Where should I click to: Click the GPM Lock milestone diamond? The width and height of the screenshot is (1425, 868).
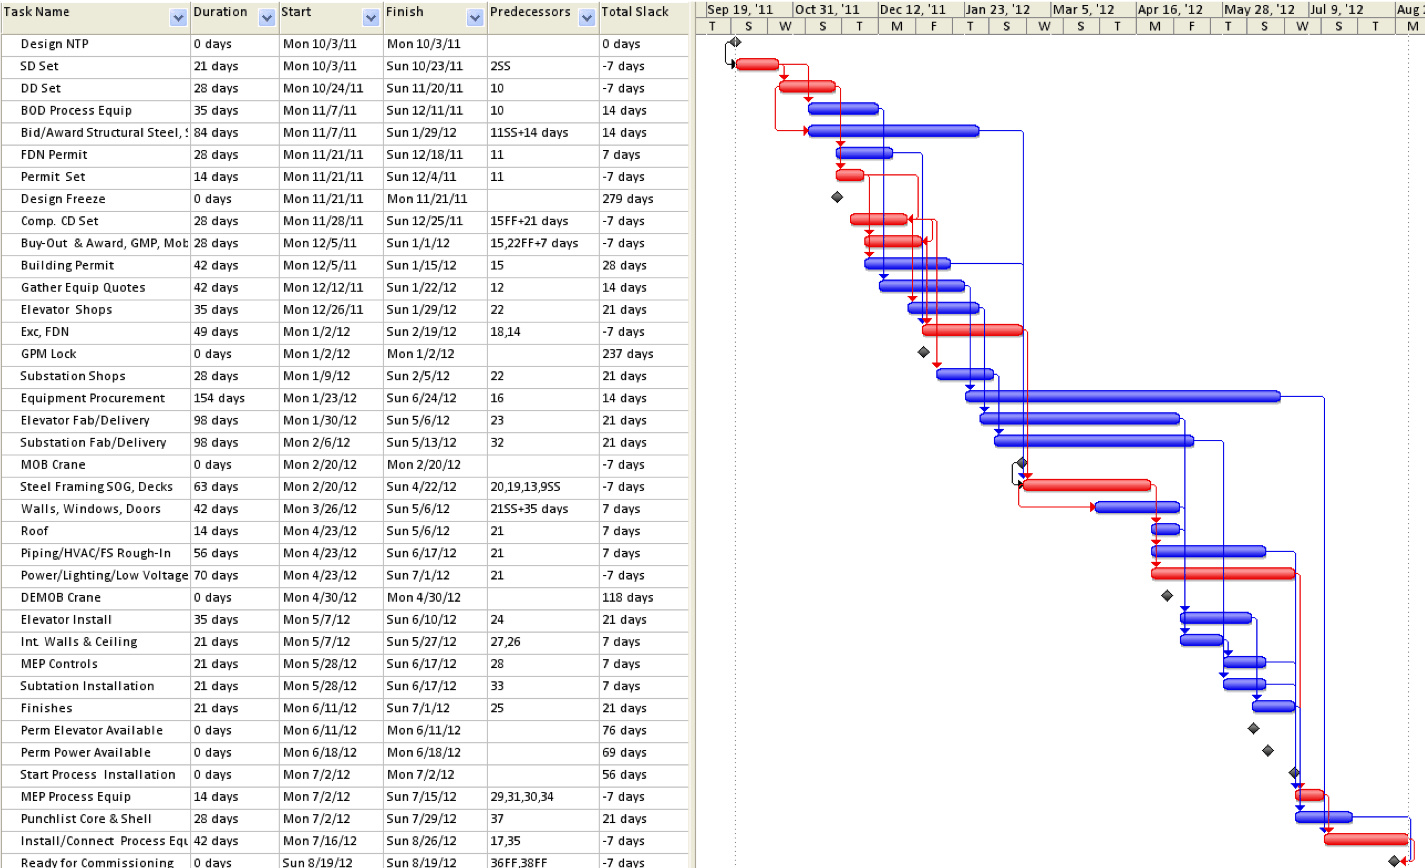[922, 352]
